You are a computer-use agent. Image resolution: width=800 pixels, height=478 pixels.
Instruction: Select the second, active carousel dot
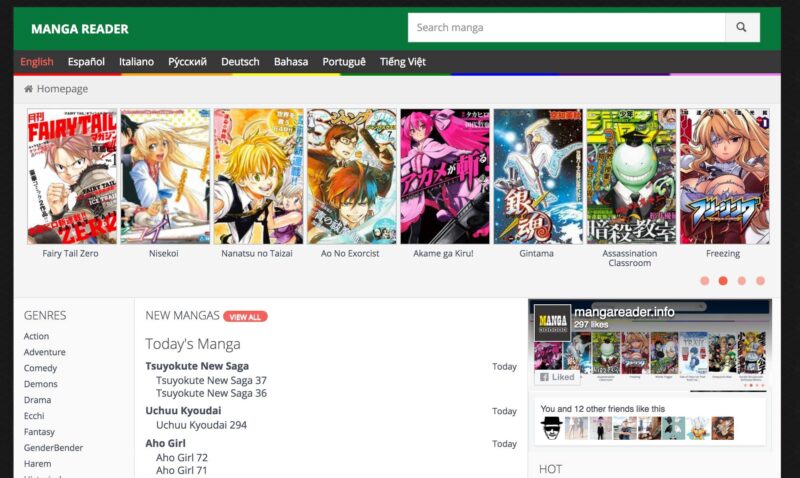[x=723, y=281]
